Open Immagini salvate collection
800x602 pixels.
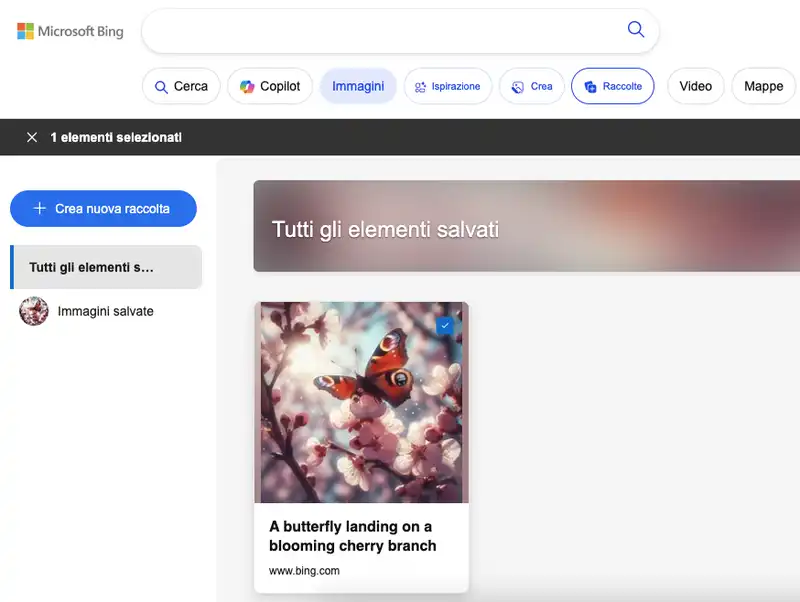105,311
